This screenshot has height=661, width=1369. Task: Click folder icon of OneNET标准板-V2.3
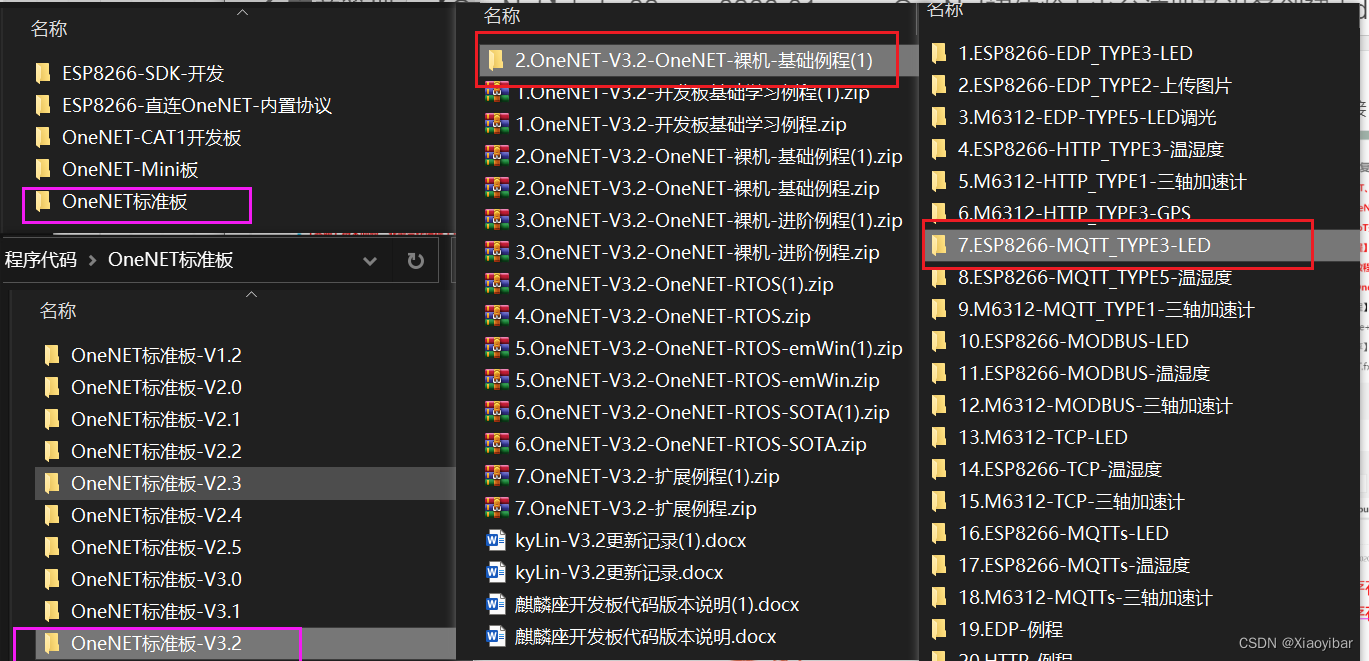[x=52, y=483]
